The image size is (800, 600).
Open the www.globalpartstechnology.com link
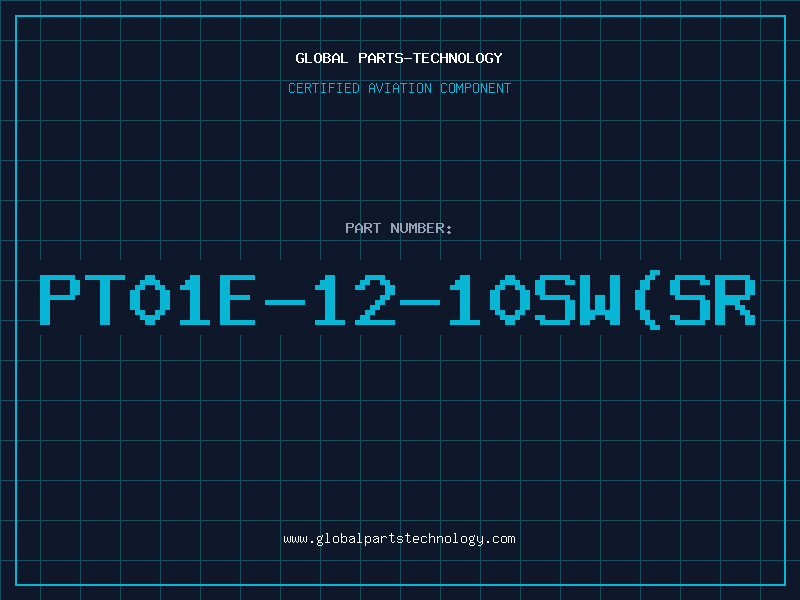tap(399, 539)
